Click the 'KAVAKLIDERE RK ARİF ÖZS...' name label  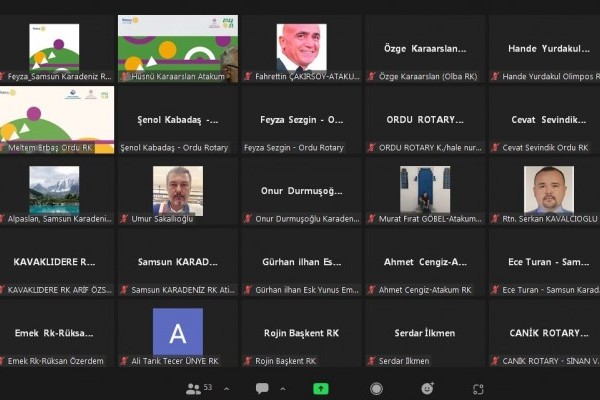(60, 290)
